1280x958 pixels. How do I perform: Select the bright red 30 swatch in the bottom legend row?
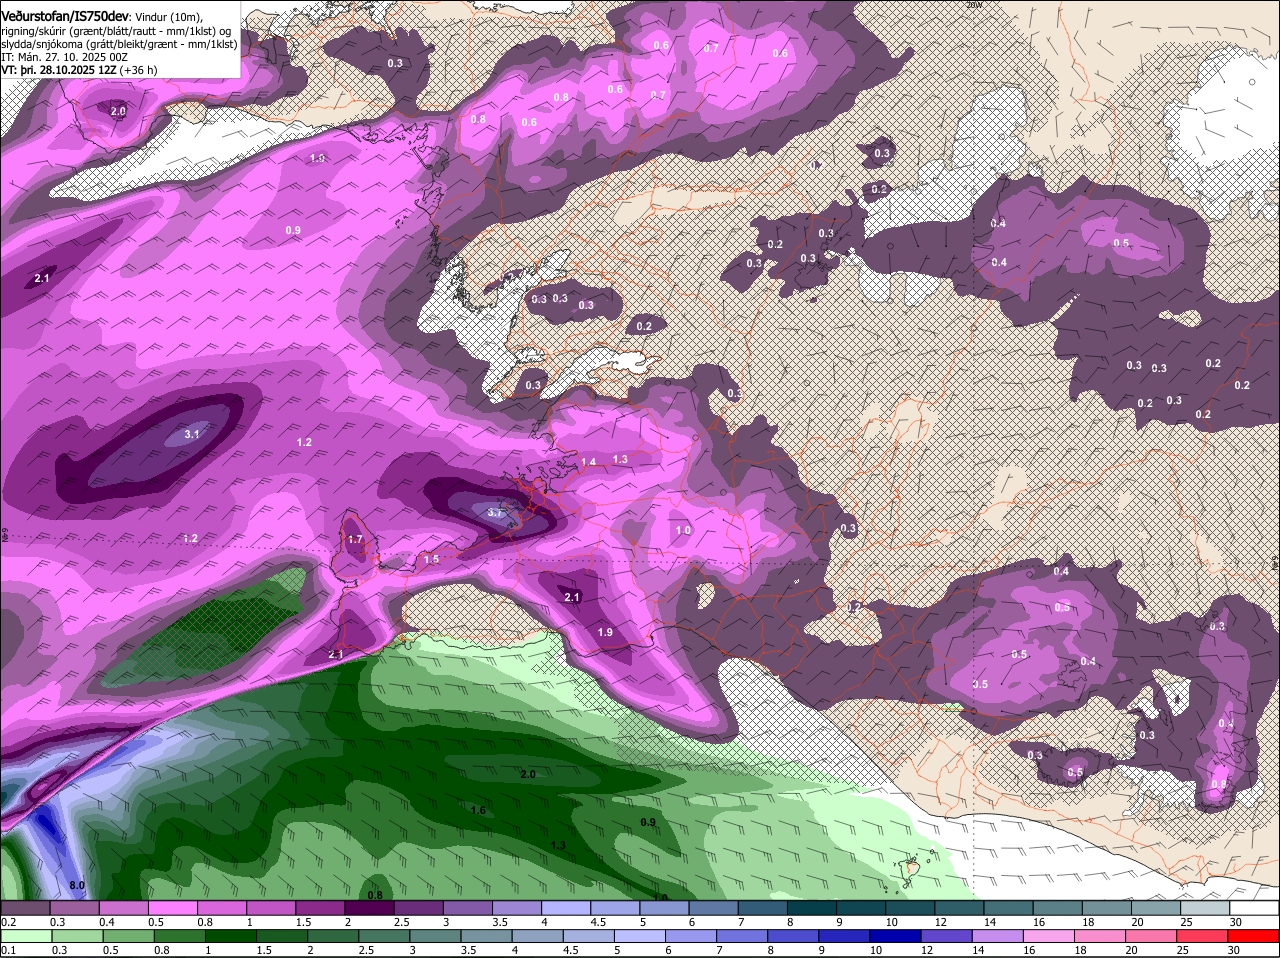1254,936
